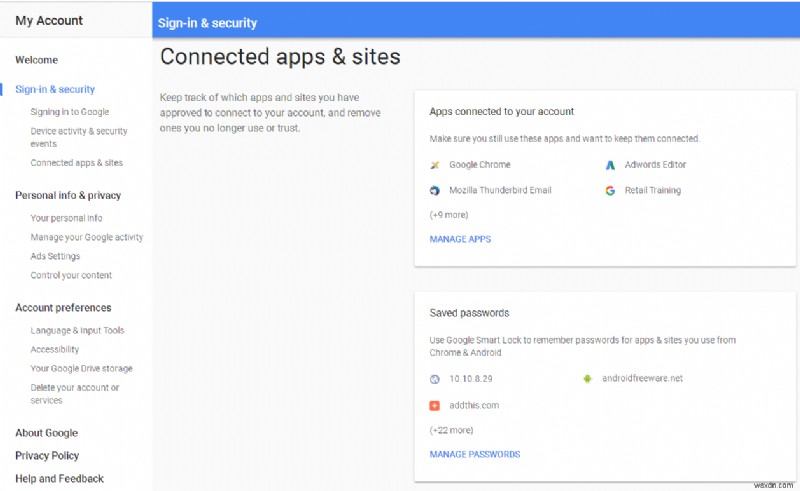Click the (+9 more) apps text
Viewport: 800px width, 491px height.
448,215
